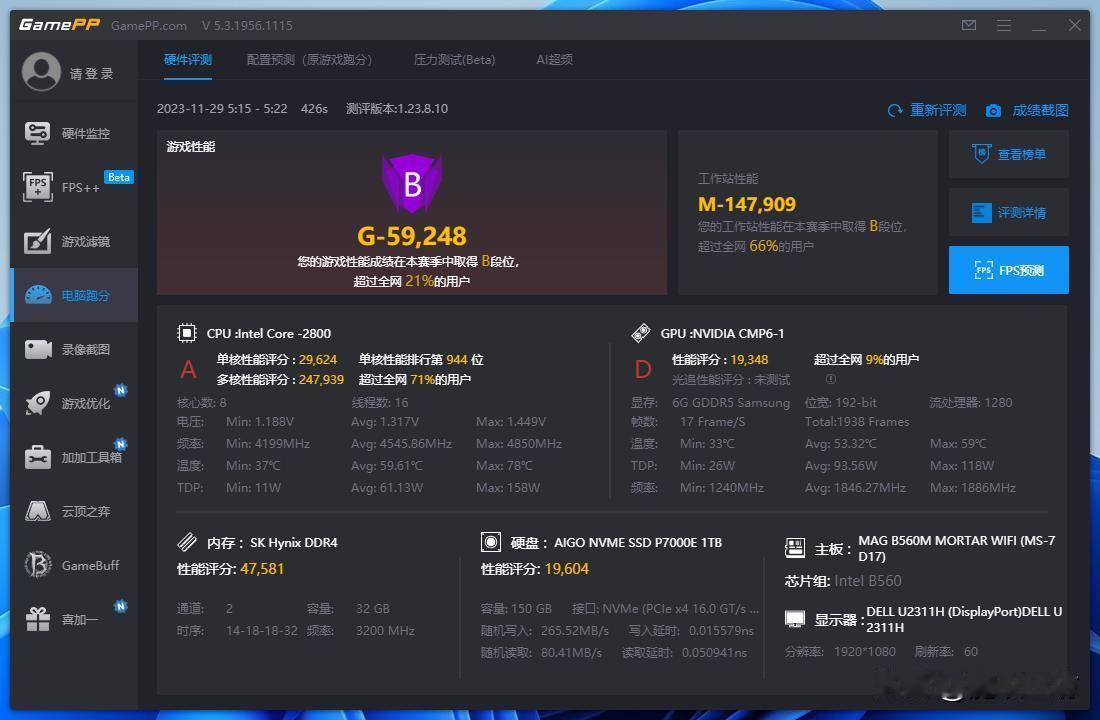Click 重新评测 to rerun benchmark
Image resolution: width=1100 pixels, height=720 pixels.
click(927, 110)
